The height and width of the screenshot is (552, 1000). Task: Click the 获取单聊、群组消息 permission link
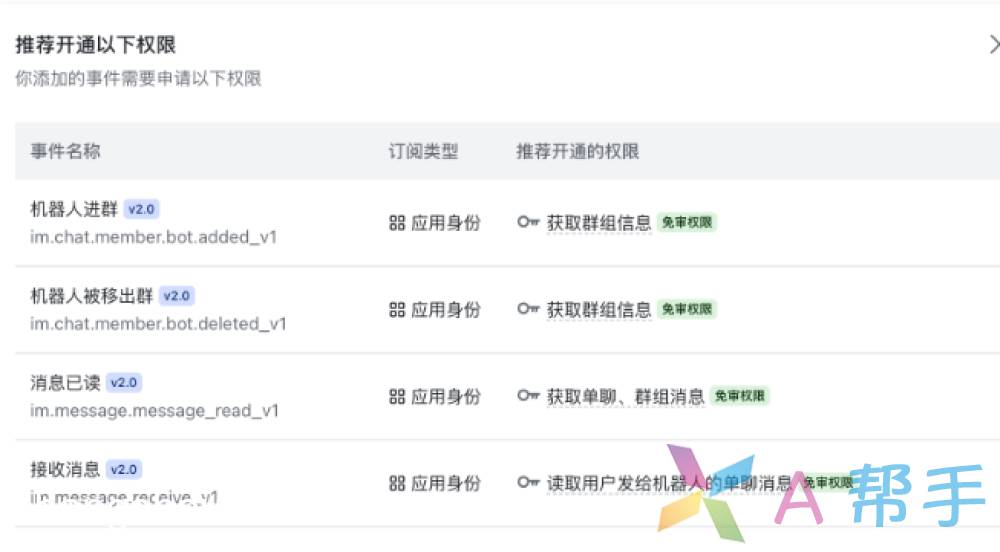tap(625, 397)
